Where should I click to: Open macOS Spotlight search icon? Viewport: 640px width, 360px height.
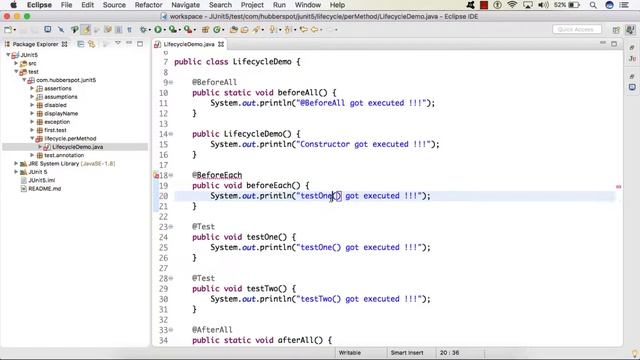pos(593,5)
